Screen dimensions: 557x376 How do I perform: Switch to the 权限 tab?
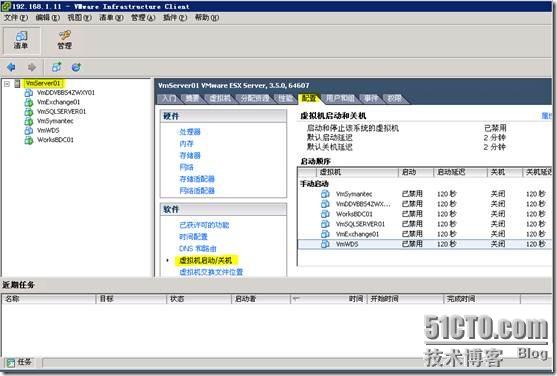(x=394, y=98)
